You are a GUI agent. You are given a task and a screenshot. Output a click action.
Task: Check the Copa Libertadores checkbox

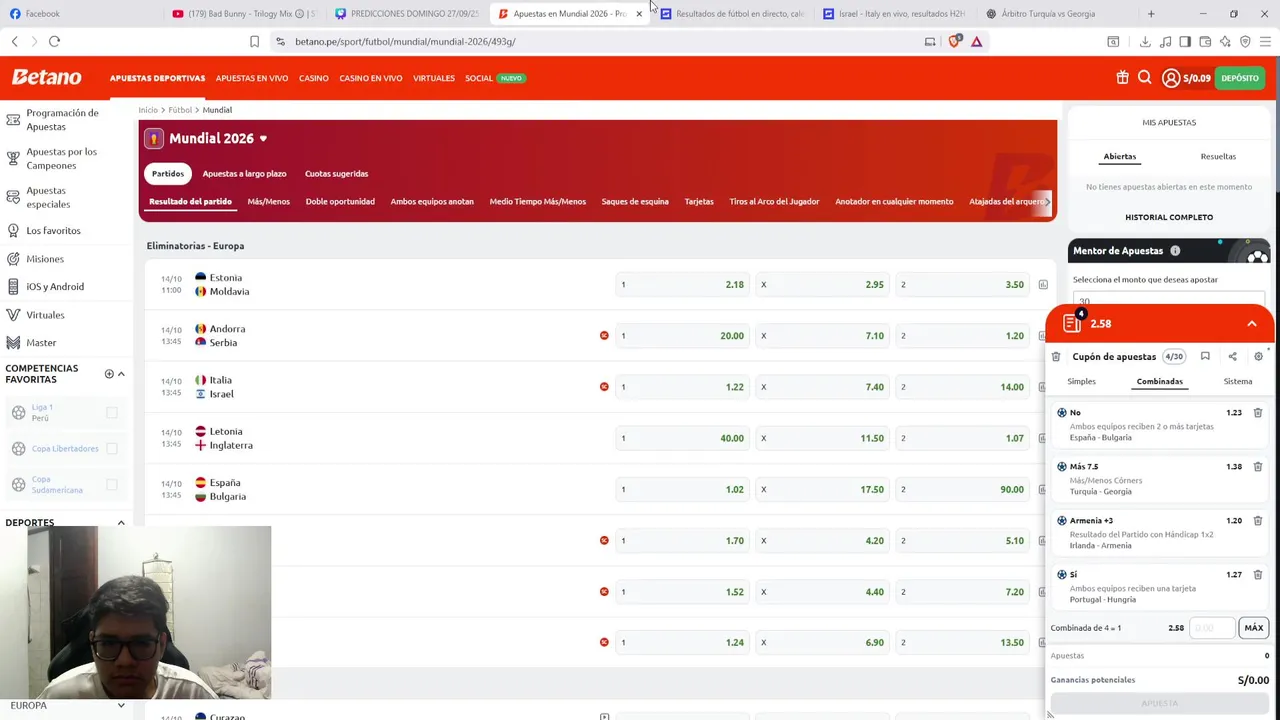click(x=112, y=448)
